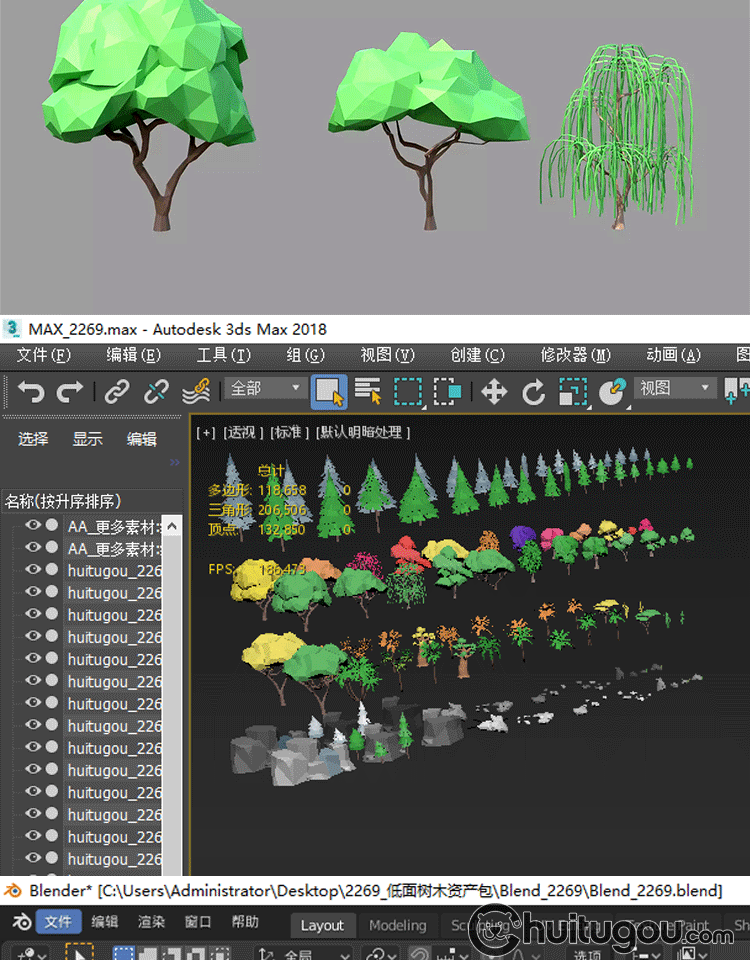The height and width of the screenshot is (960, 750).
Task: Open the 全部 selection filter dropdown
Action: pyautogui.click(x=266, y=388)
